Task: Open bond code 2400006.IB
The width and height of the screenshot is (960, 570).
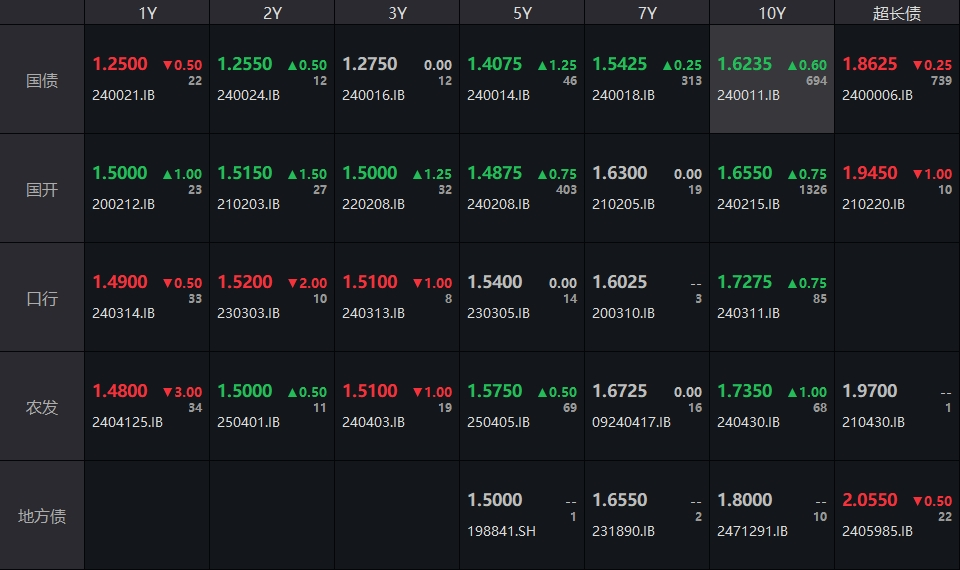Action: (x=877, y=95)
